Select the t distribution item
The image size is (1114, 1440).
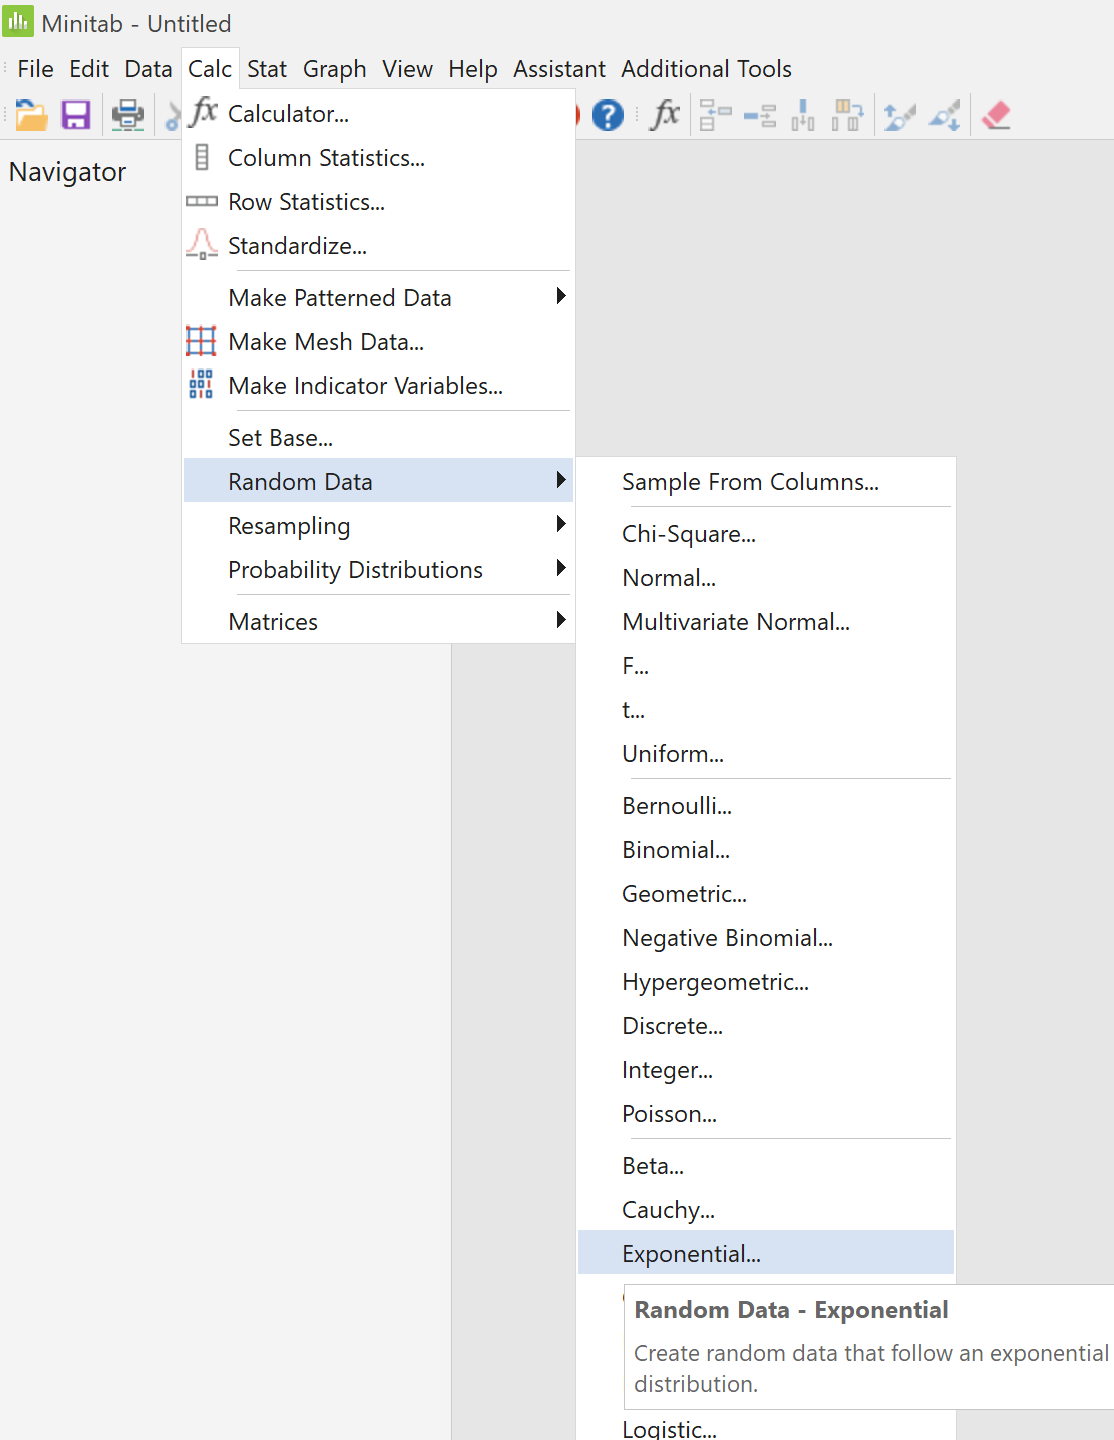pyautogui.click(x=766, y=710)
